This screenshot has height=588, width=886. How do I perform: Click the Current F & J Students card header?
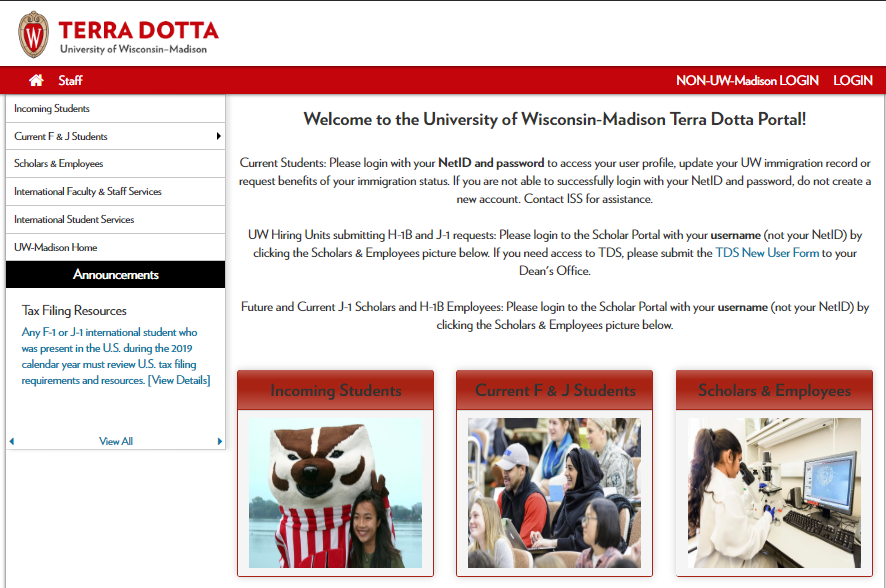pos(555,390)
